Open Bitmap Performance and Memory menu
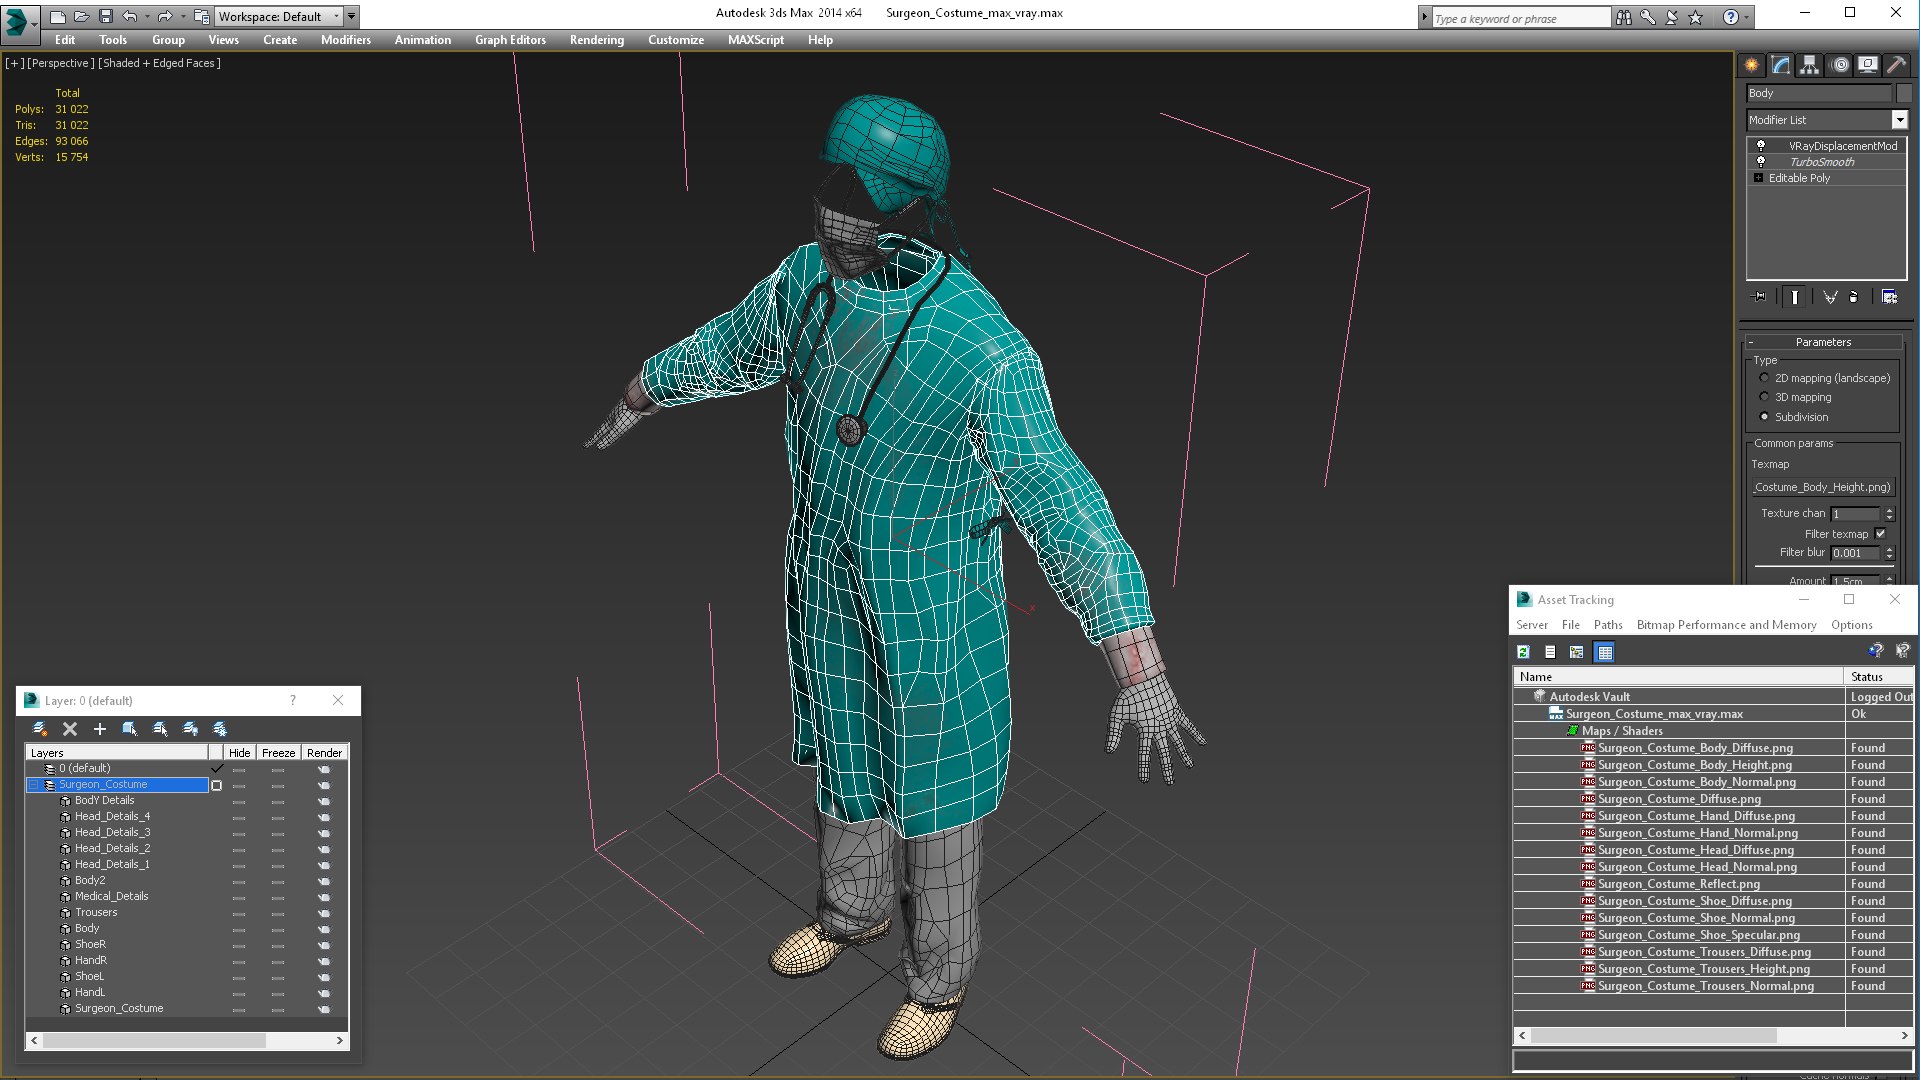 pos(1726,625)
